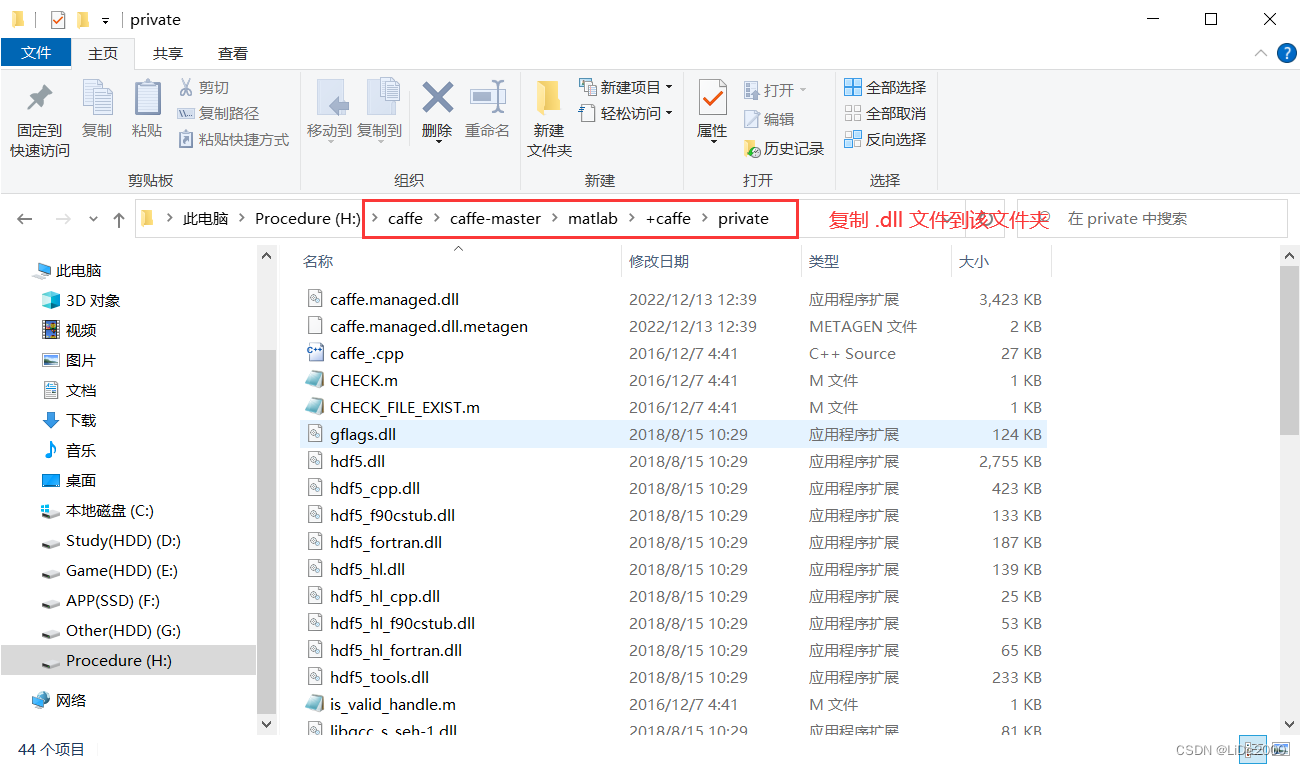The width and height of the screenshot is (1301, 765).
Task: Click the Copy ribbon icon
Action: click(x=97, y=98)
